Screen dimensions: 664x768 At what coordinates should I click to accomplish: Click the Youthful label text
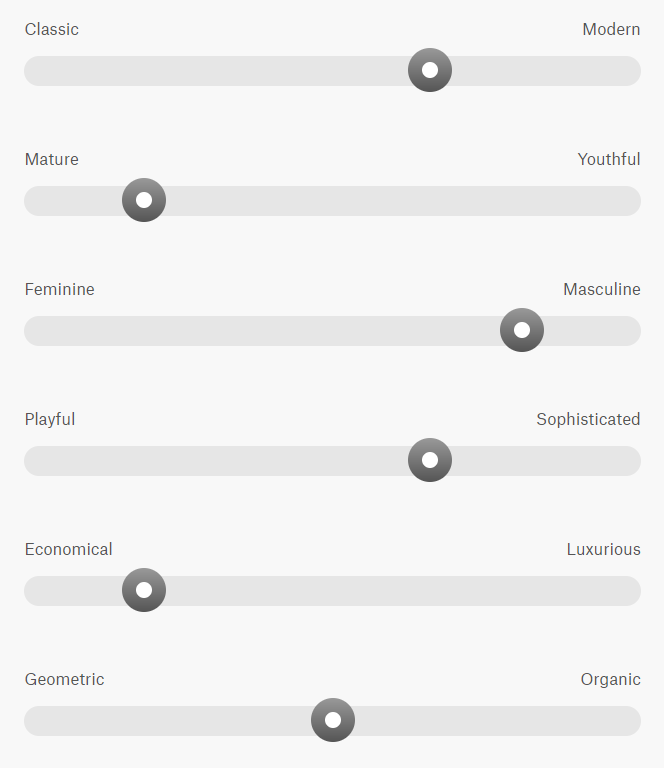click(x=609, y=159)
